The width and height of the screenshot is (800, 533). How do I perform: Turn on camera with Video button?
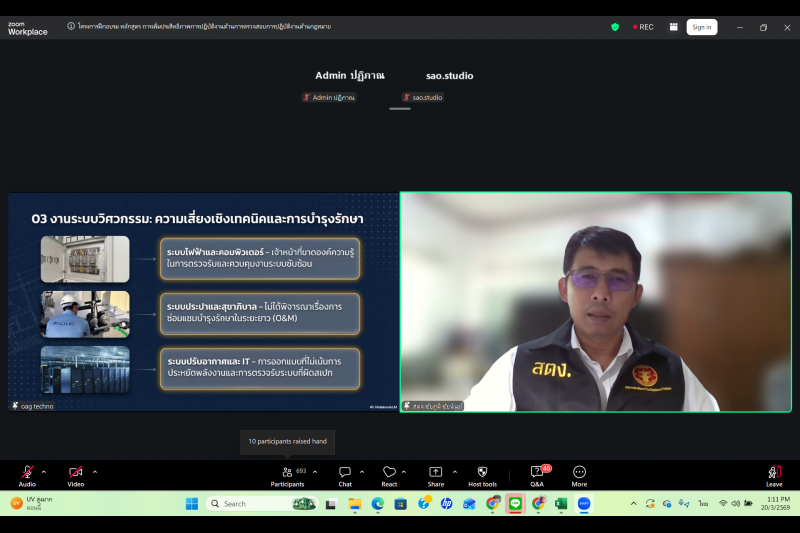[75, 474]
